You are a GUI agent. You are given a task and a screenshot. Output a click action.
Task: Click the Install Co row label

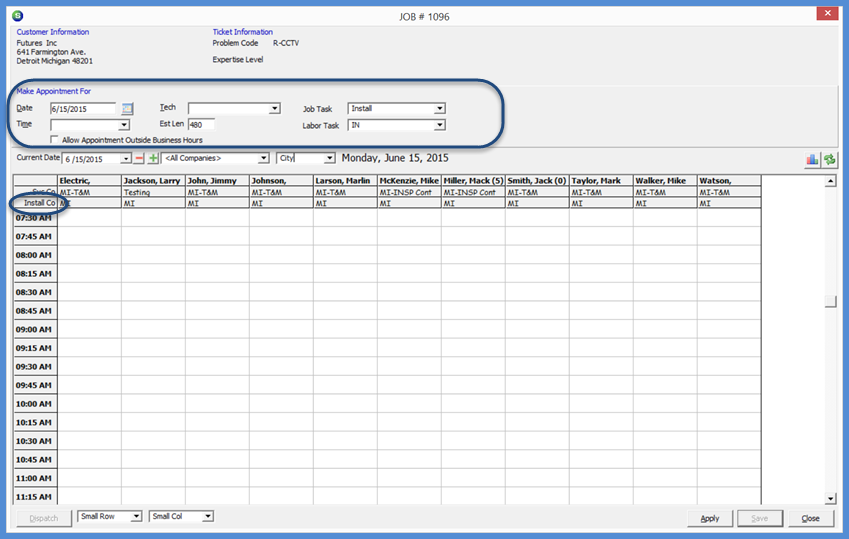(36, 203)
